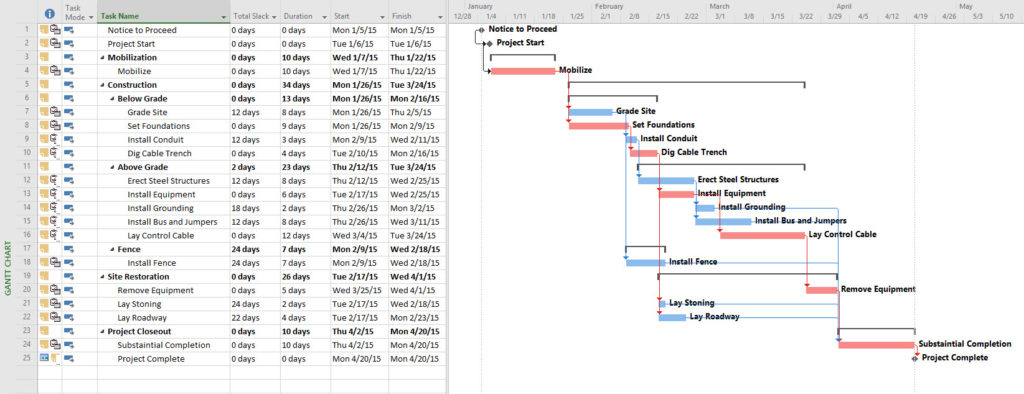Click the February month label in timescale
Image resolution: width=1024 pixels, height=394 pixels.
click(x=609, y=6)
